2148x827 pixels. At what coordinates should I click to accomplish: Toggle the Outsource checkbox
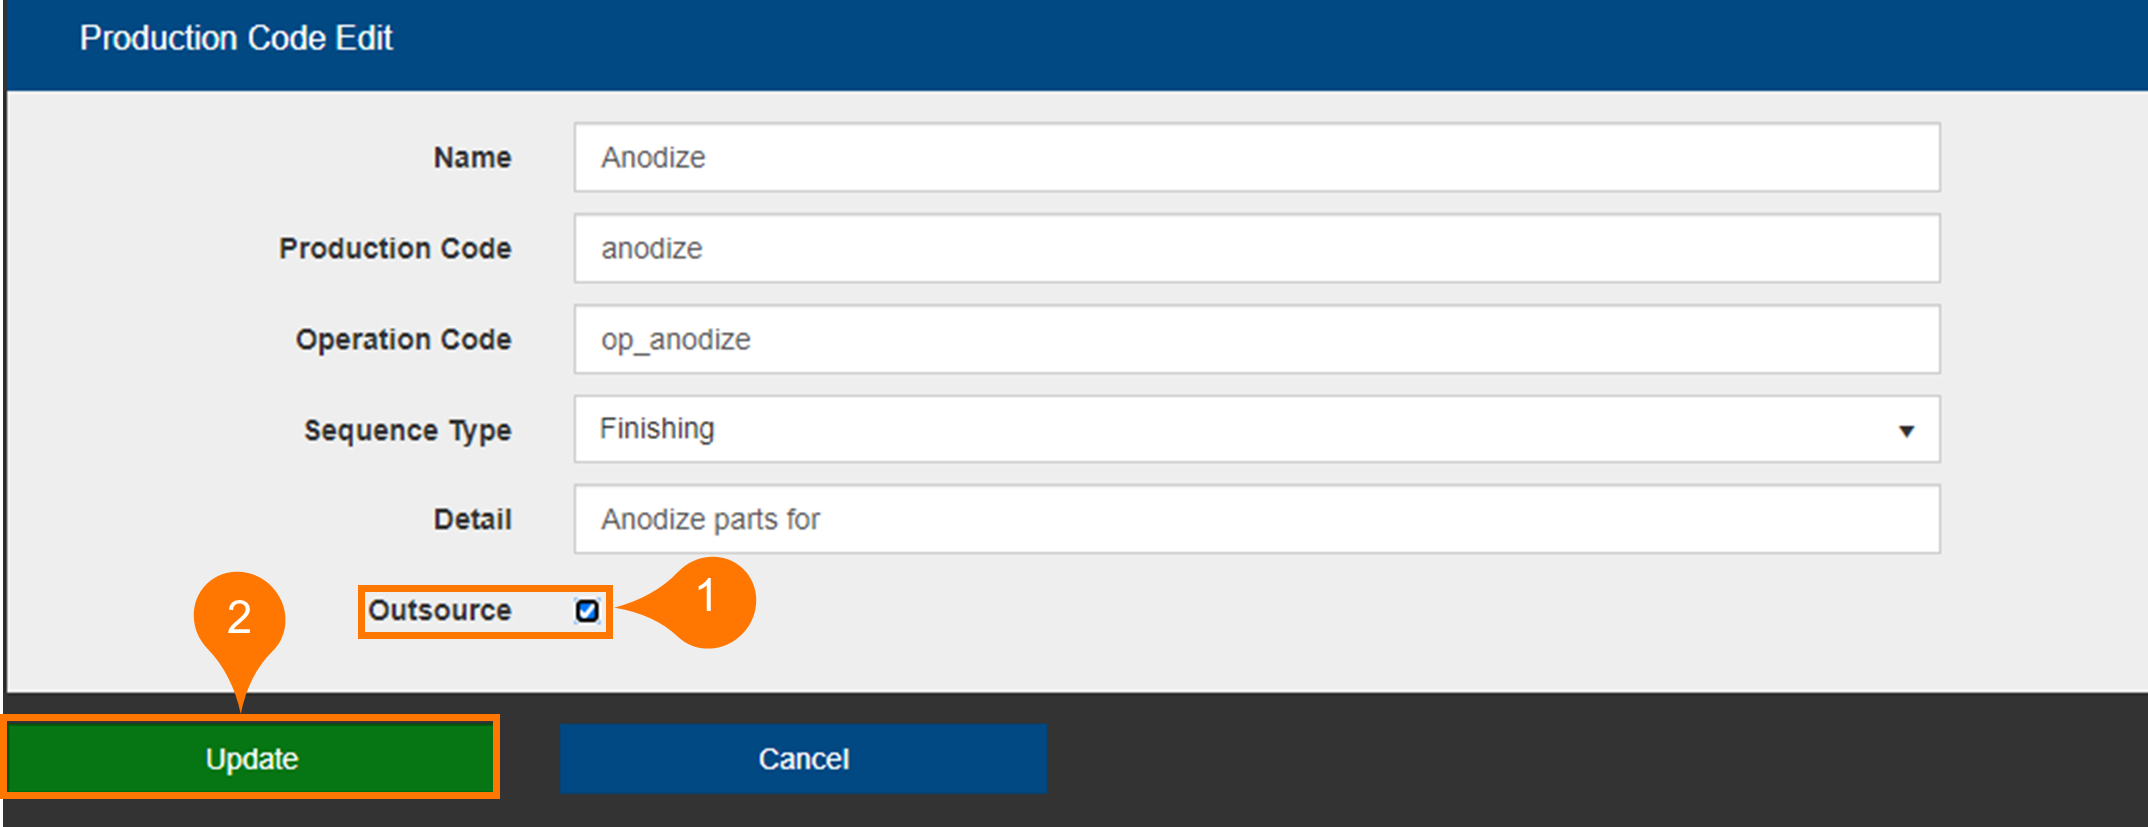587,610
